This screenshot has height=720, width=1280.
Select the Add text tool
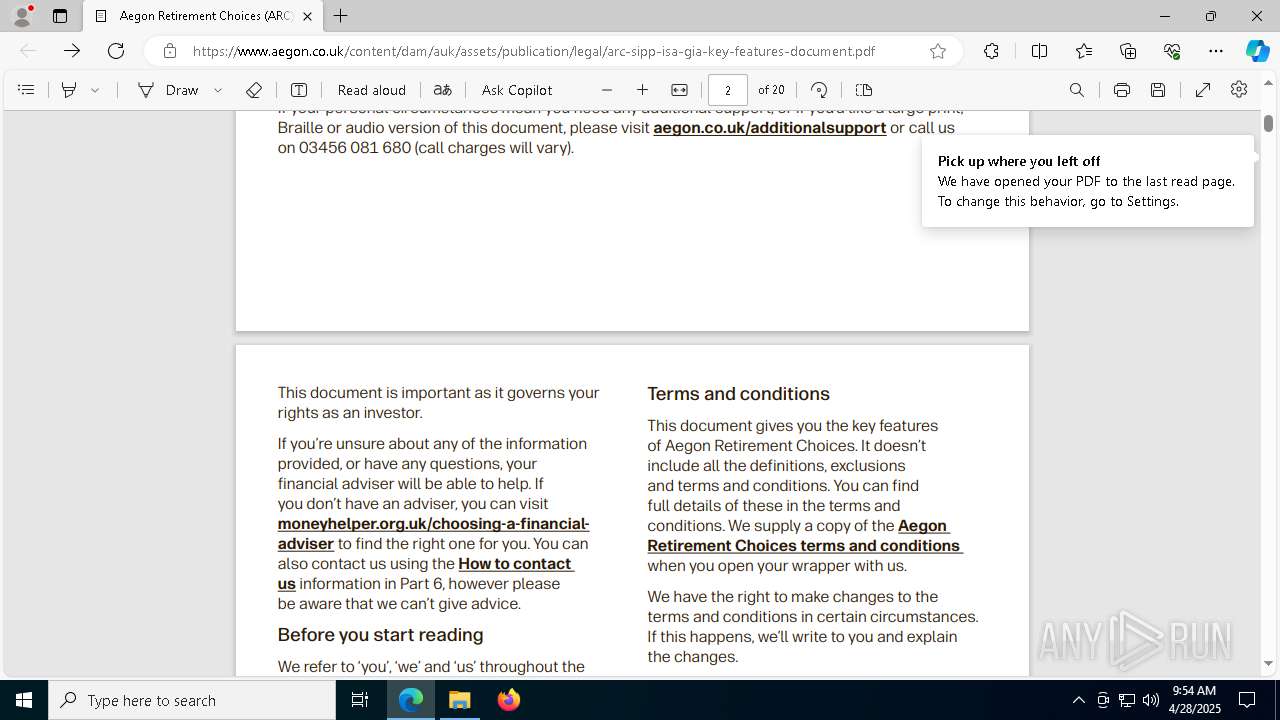click(x=299, y=90)
